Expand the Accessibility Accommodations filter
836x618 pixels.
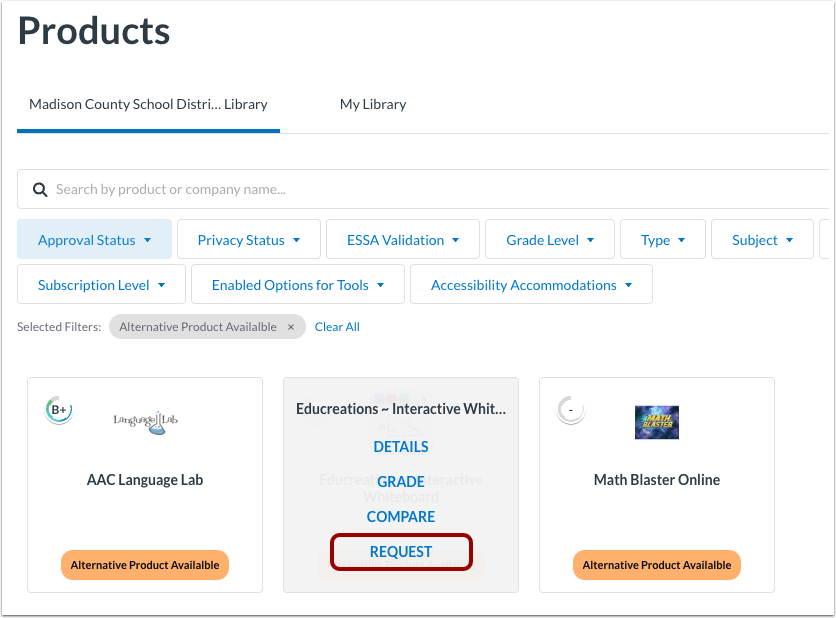(x=531, y=285)
